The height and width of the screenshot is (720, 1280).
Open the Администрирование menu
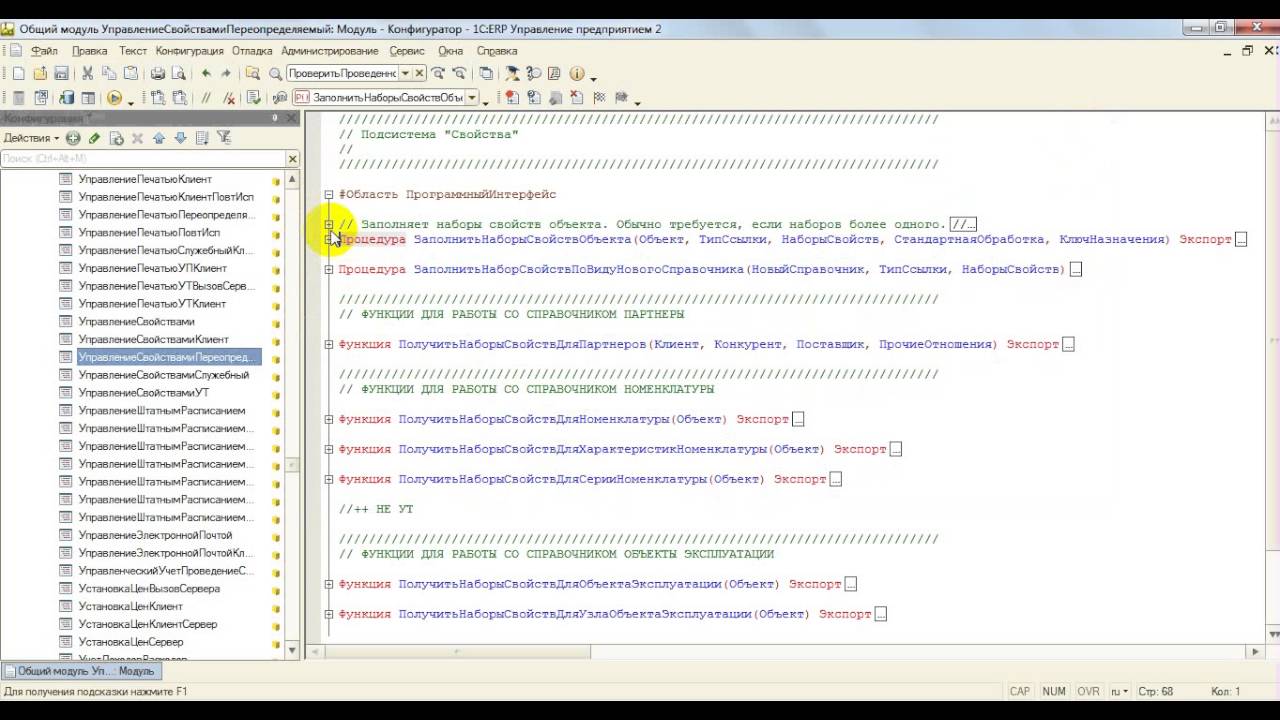click(x=330, y=51)
